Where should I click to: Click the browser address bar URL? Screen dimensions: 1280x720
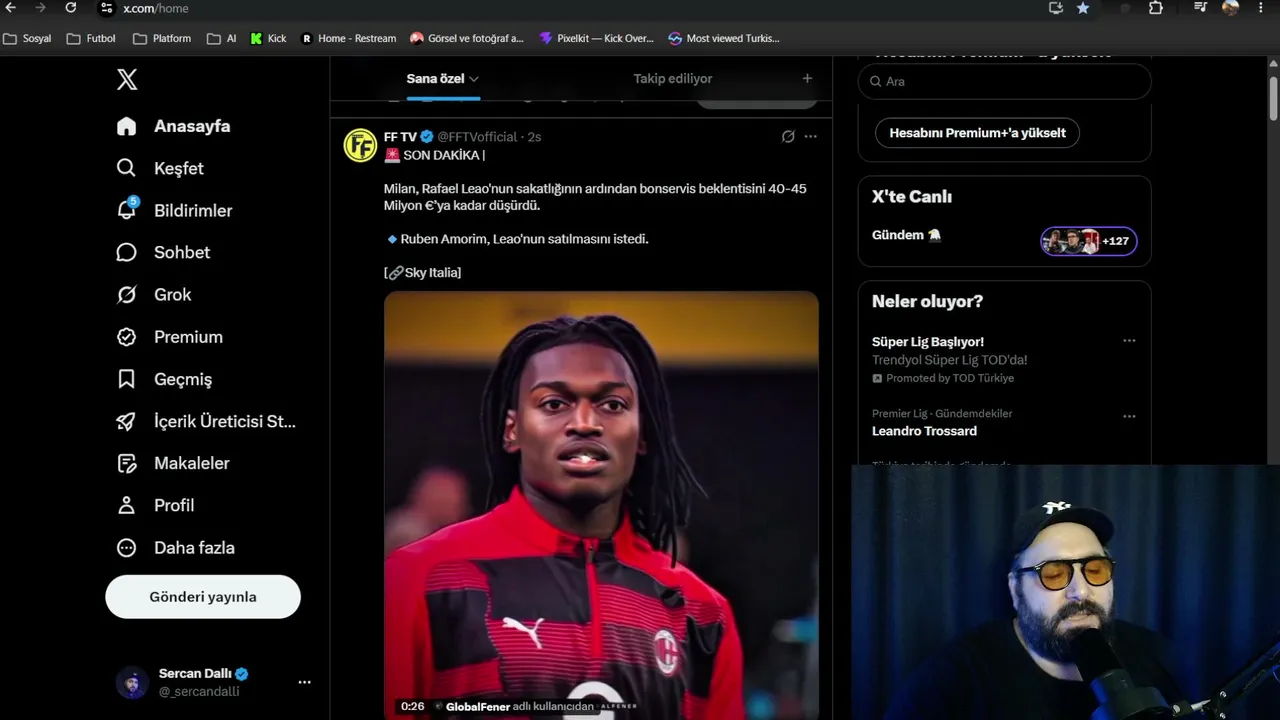click(x=156, y=8)
